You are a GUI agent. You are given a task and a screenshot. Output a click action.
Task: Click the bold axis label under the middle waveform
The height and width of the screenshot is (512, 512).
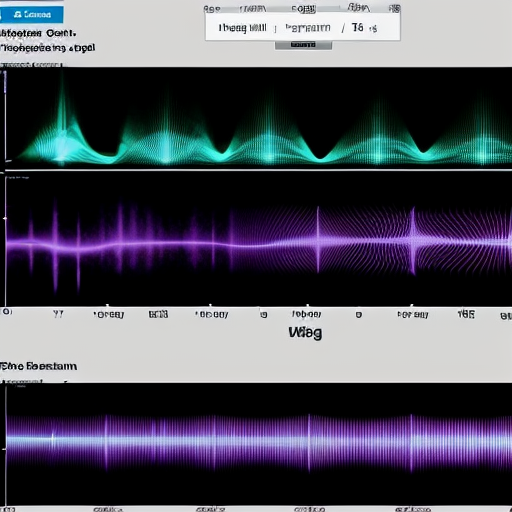tap(305, 333)
